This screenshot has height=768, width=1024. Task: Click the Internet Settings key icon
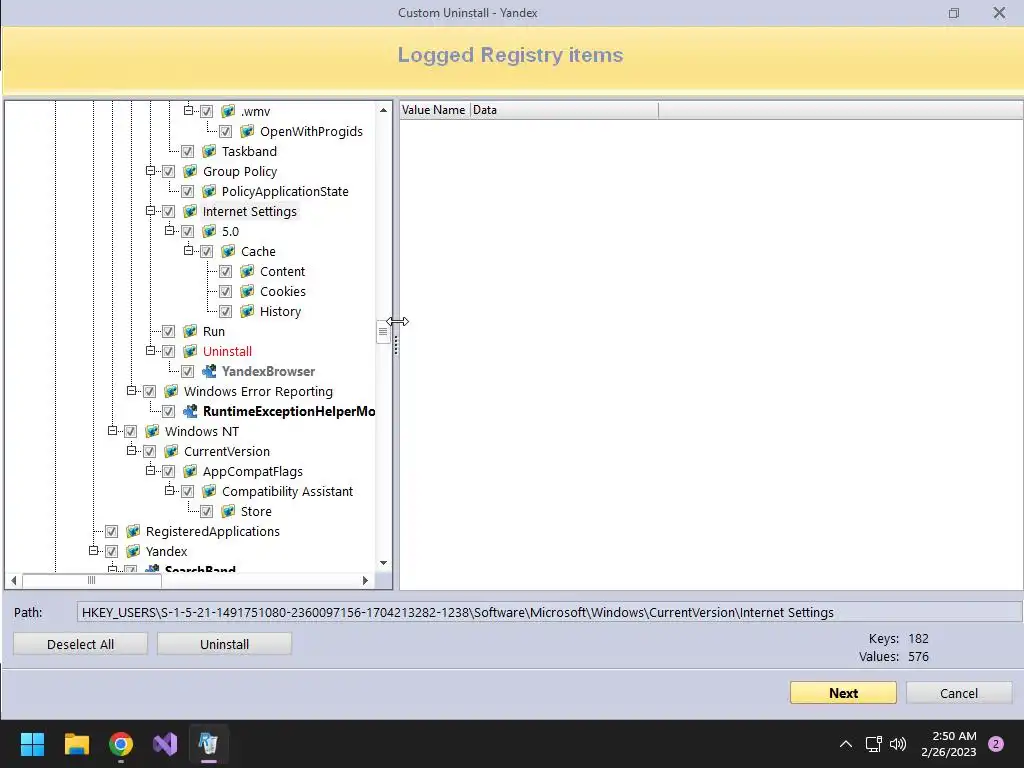(x=190, y=212)
